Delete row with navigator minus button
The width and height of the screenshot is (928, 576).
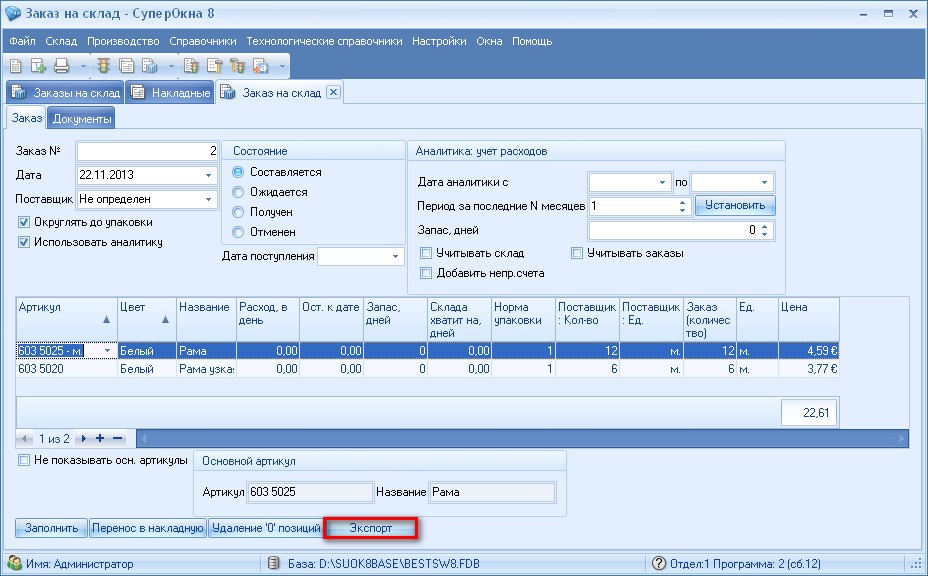tap(118, 438)
